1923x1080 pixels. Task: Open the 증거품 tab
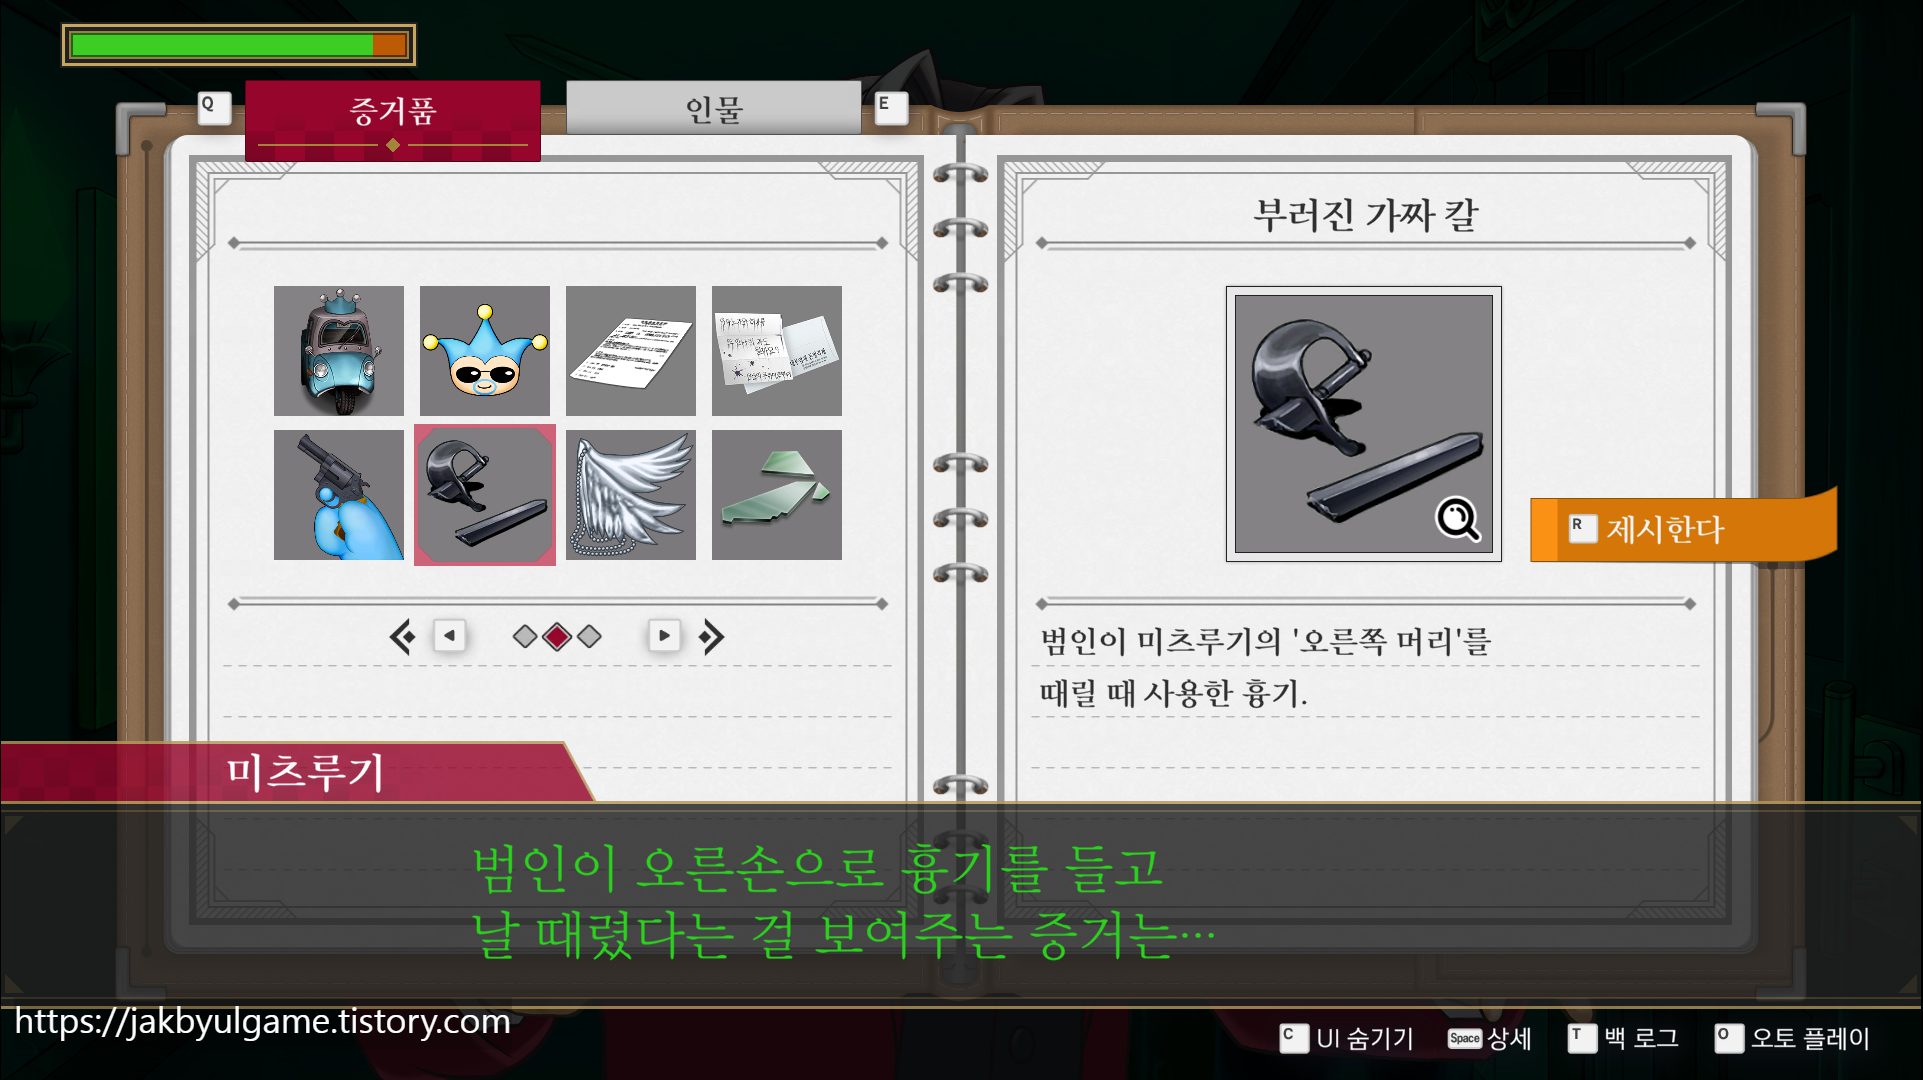(393, 112)
